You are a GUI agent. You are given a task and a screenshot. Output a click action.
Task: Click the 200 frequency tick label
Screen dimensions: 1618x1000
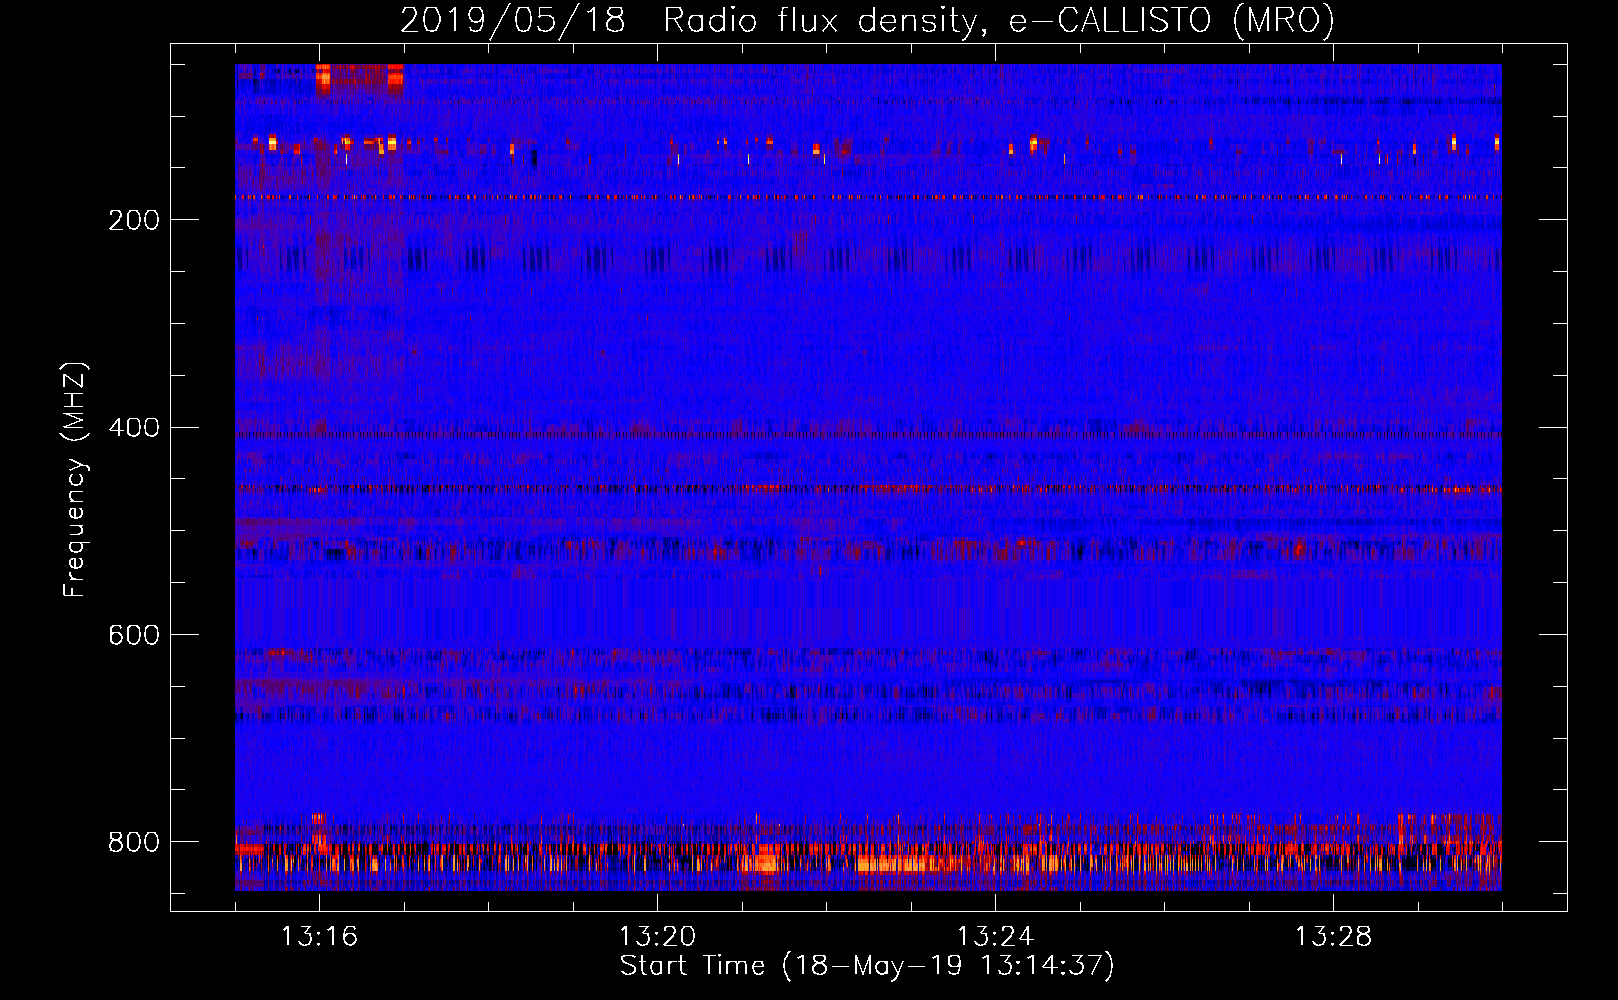pos(134,220)
